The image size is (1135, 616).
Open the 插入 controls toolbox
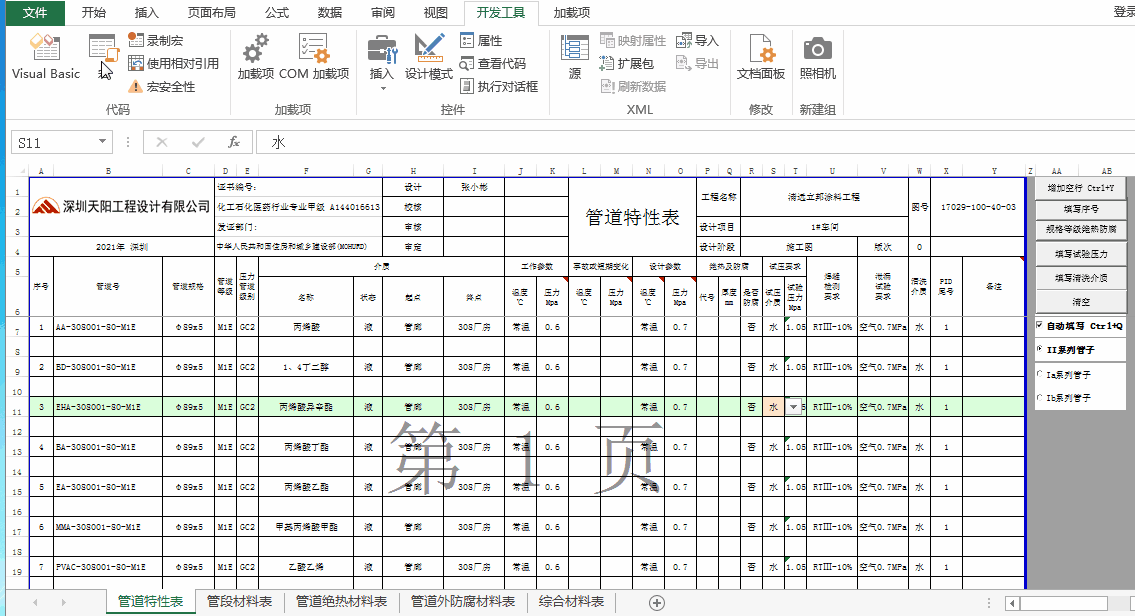click(x=381, y=62)
